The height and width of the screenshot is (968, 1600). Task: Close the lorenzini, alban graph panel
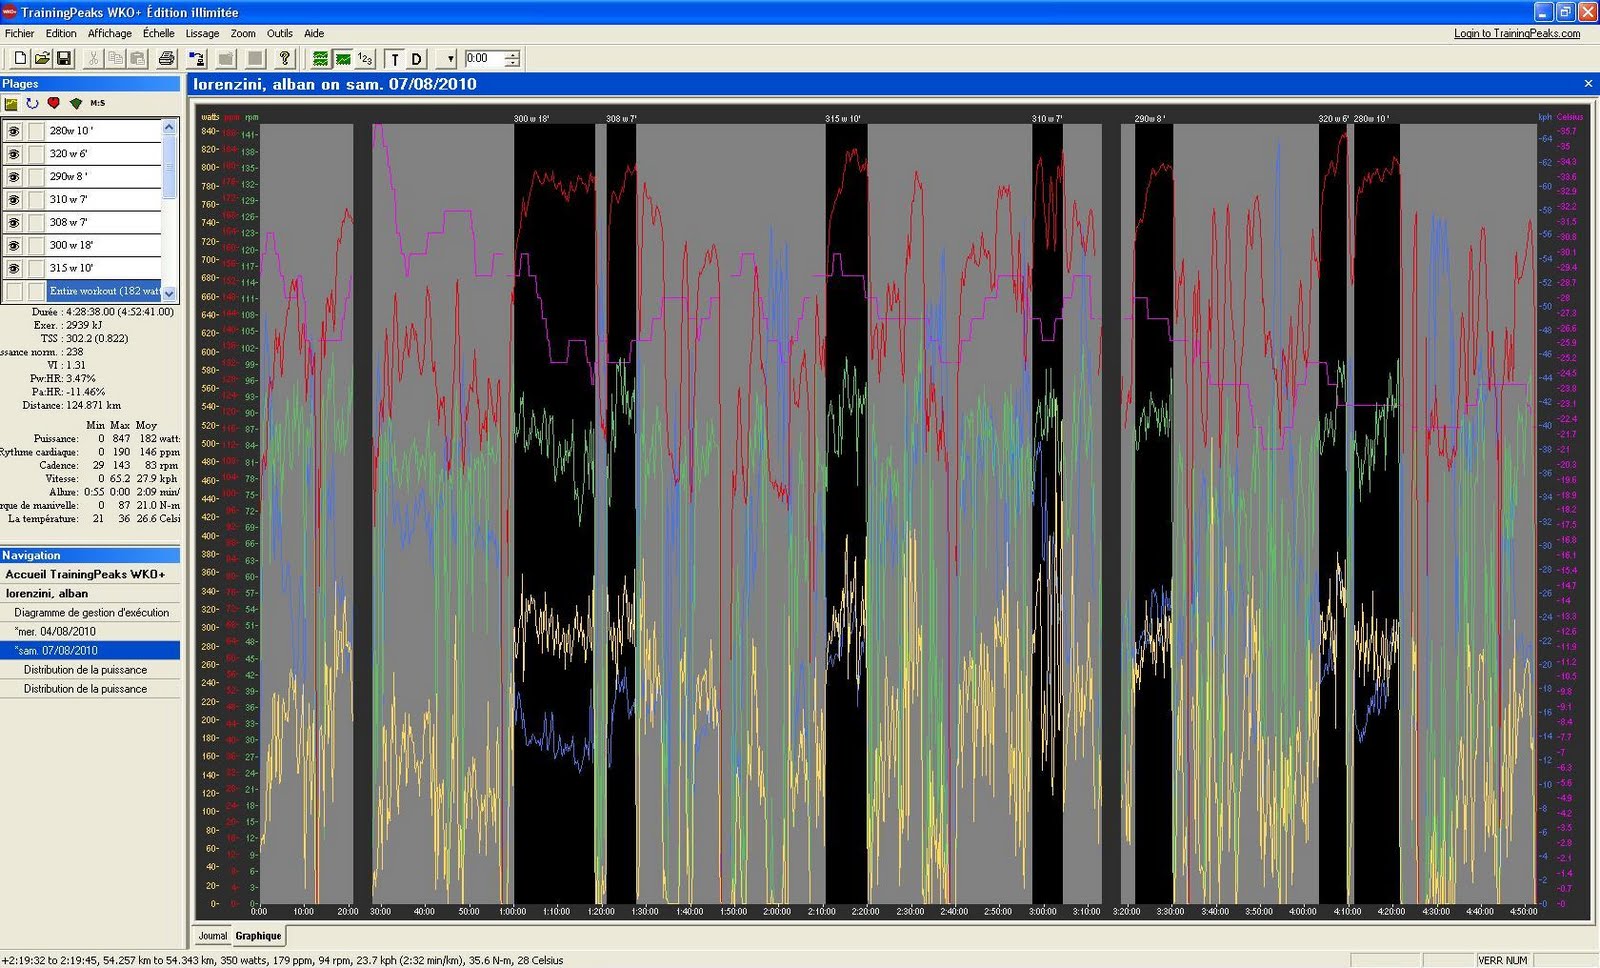1588,84
